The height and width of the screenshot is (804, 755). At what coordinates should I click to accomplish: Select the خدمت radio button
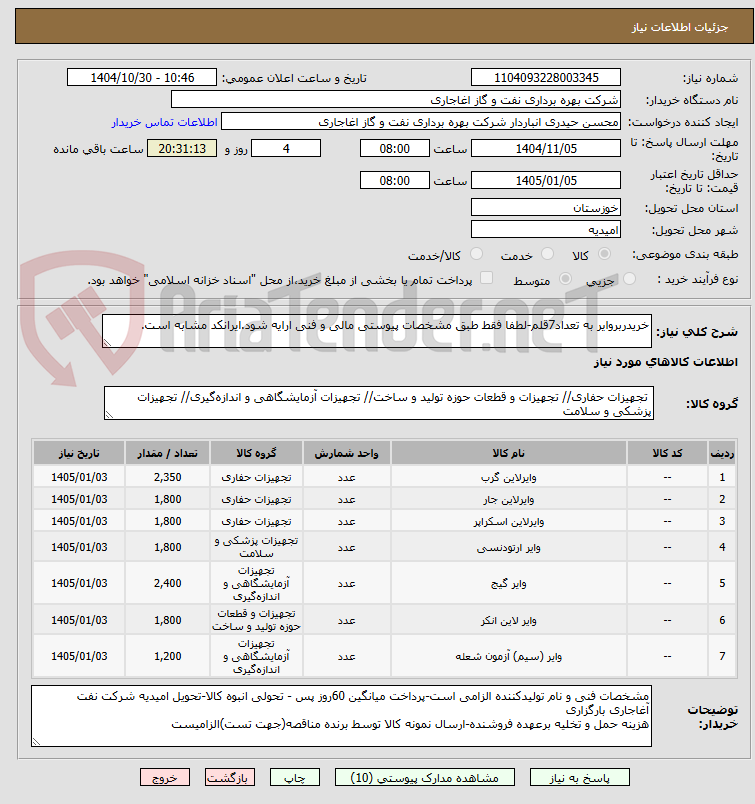point(547,253)
